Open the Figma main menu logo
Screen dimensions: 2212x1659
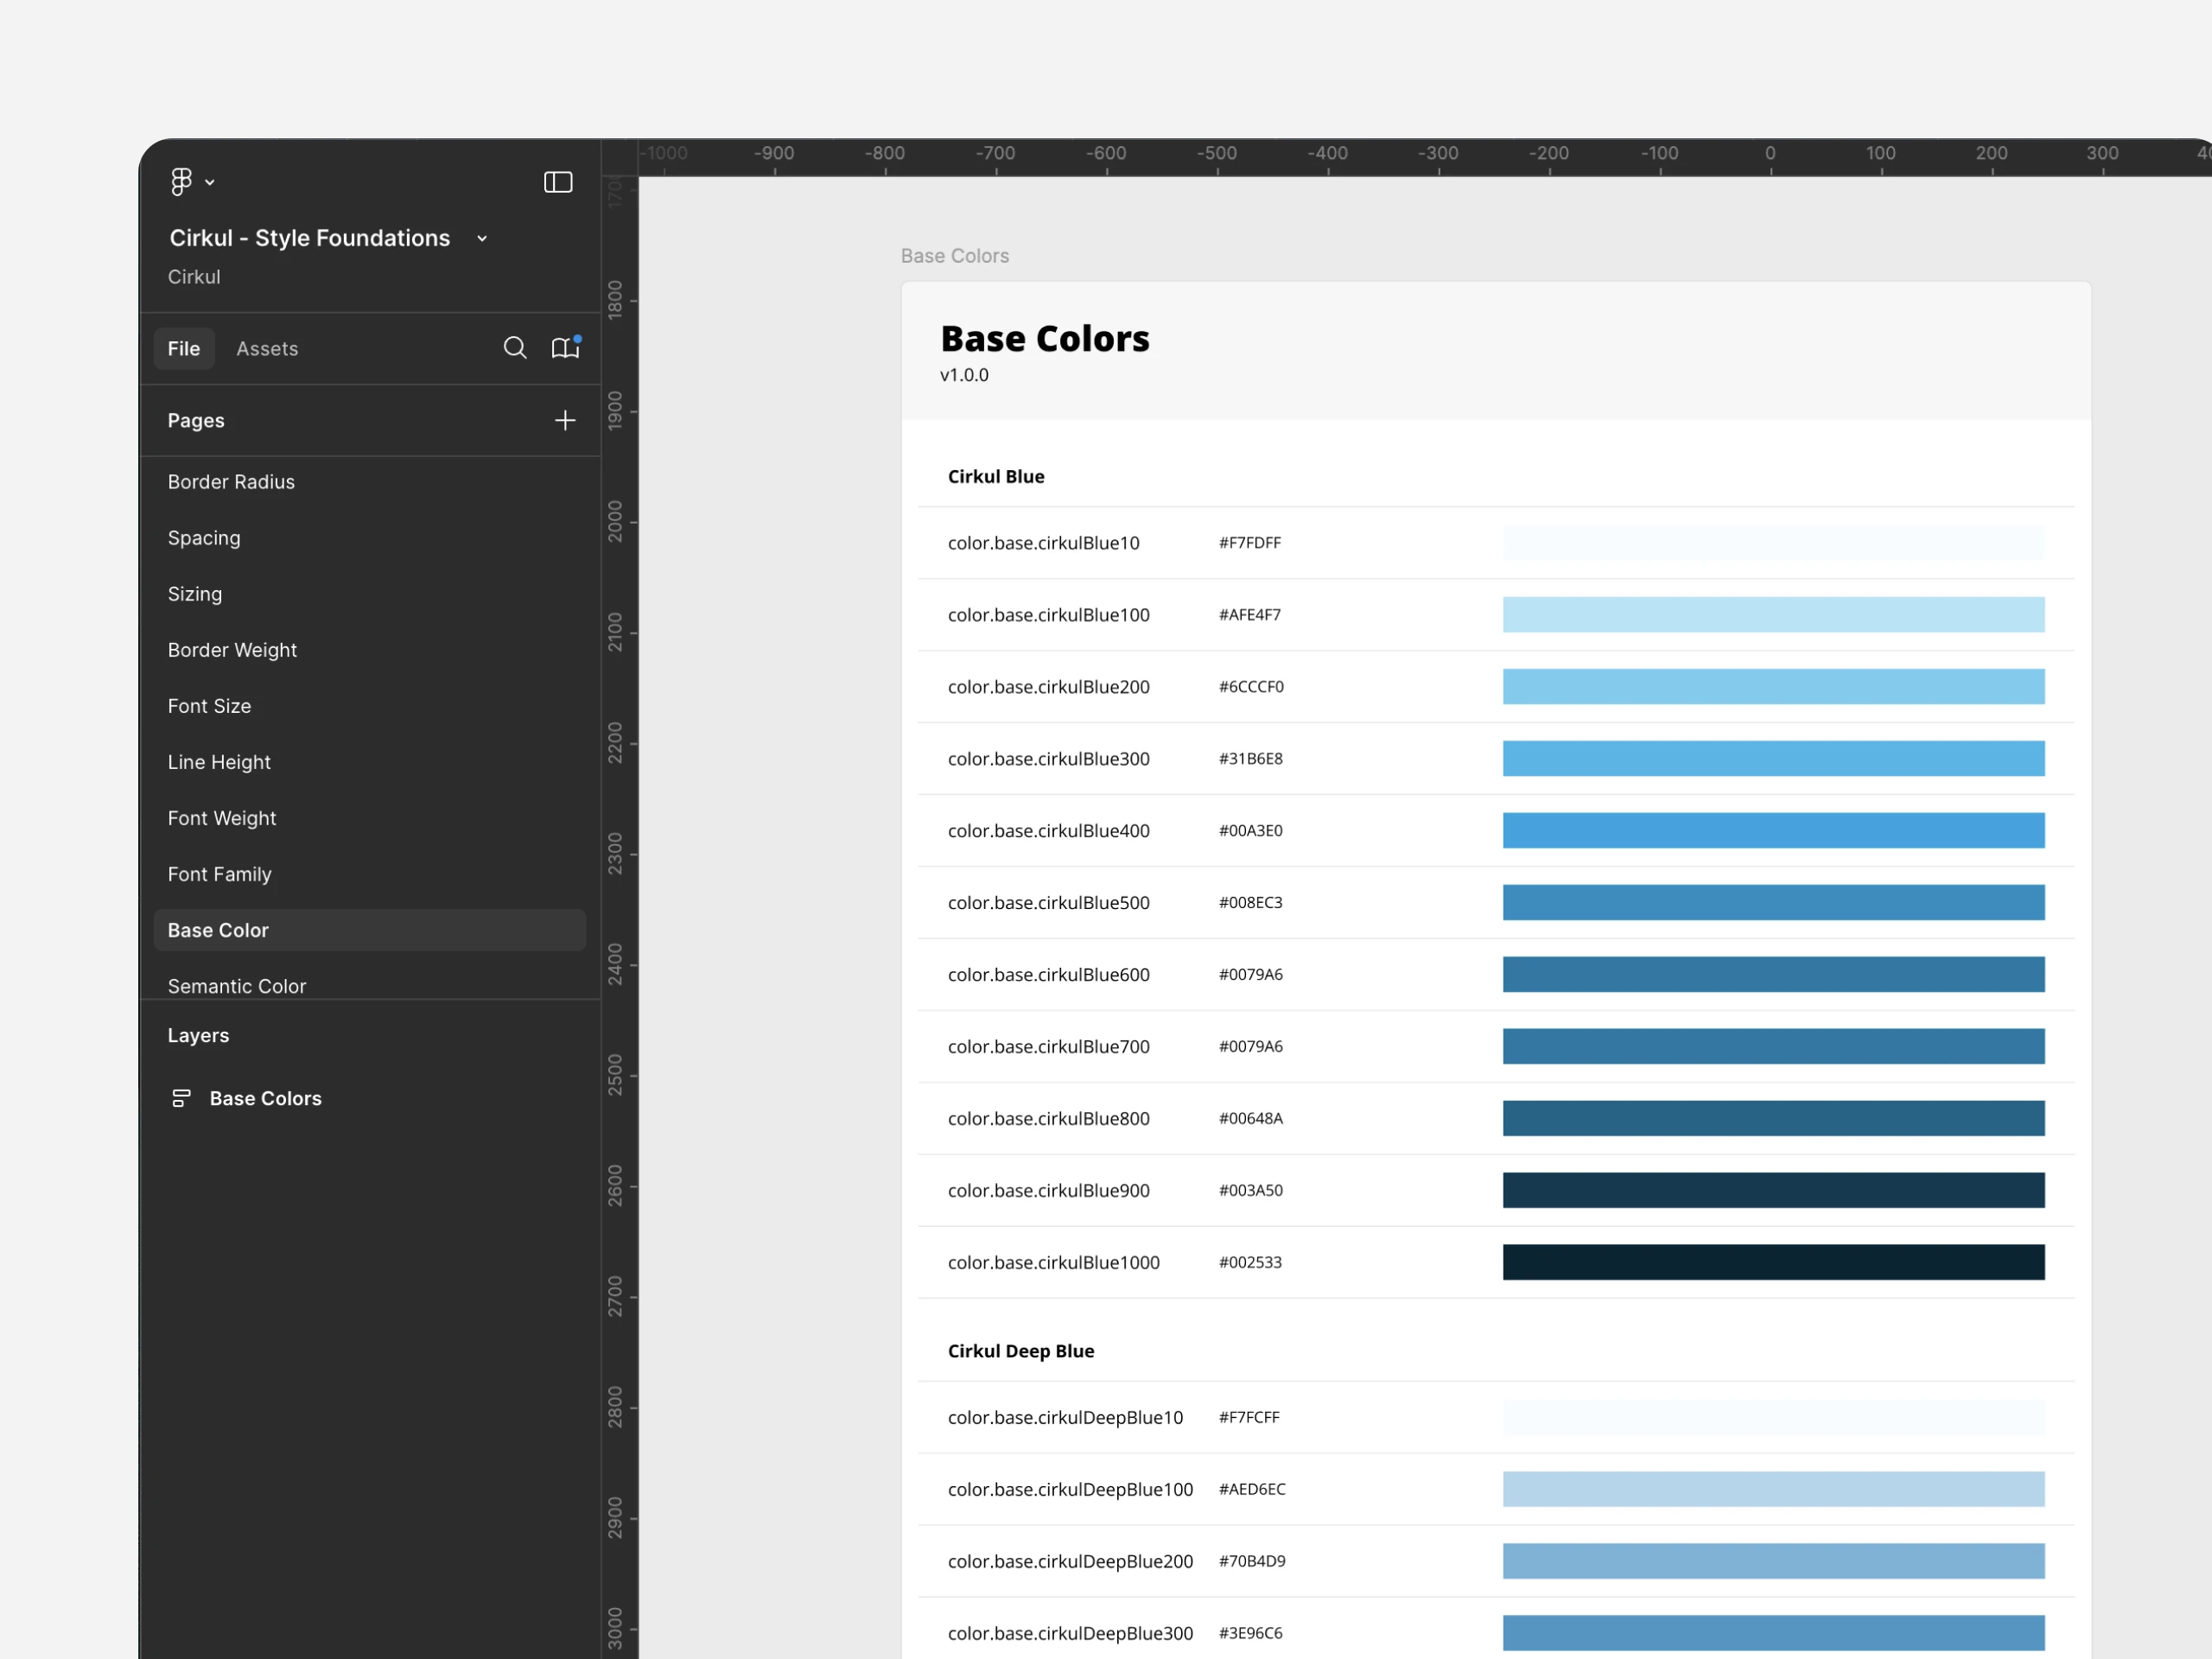point(181,182)
